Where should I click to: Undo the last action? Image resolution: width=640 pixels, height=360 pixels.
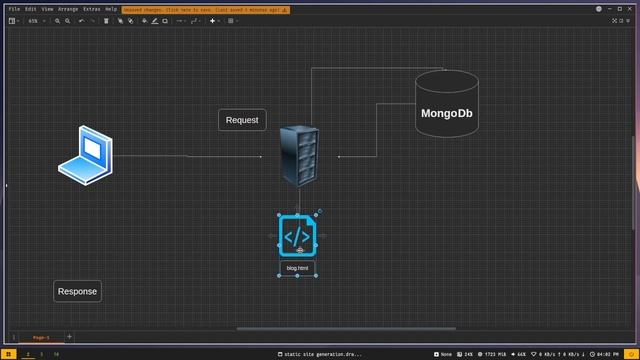click(x=82, y=21)
